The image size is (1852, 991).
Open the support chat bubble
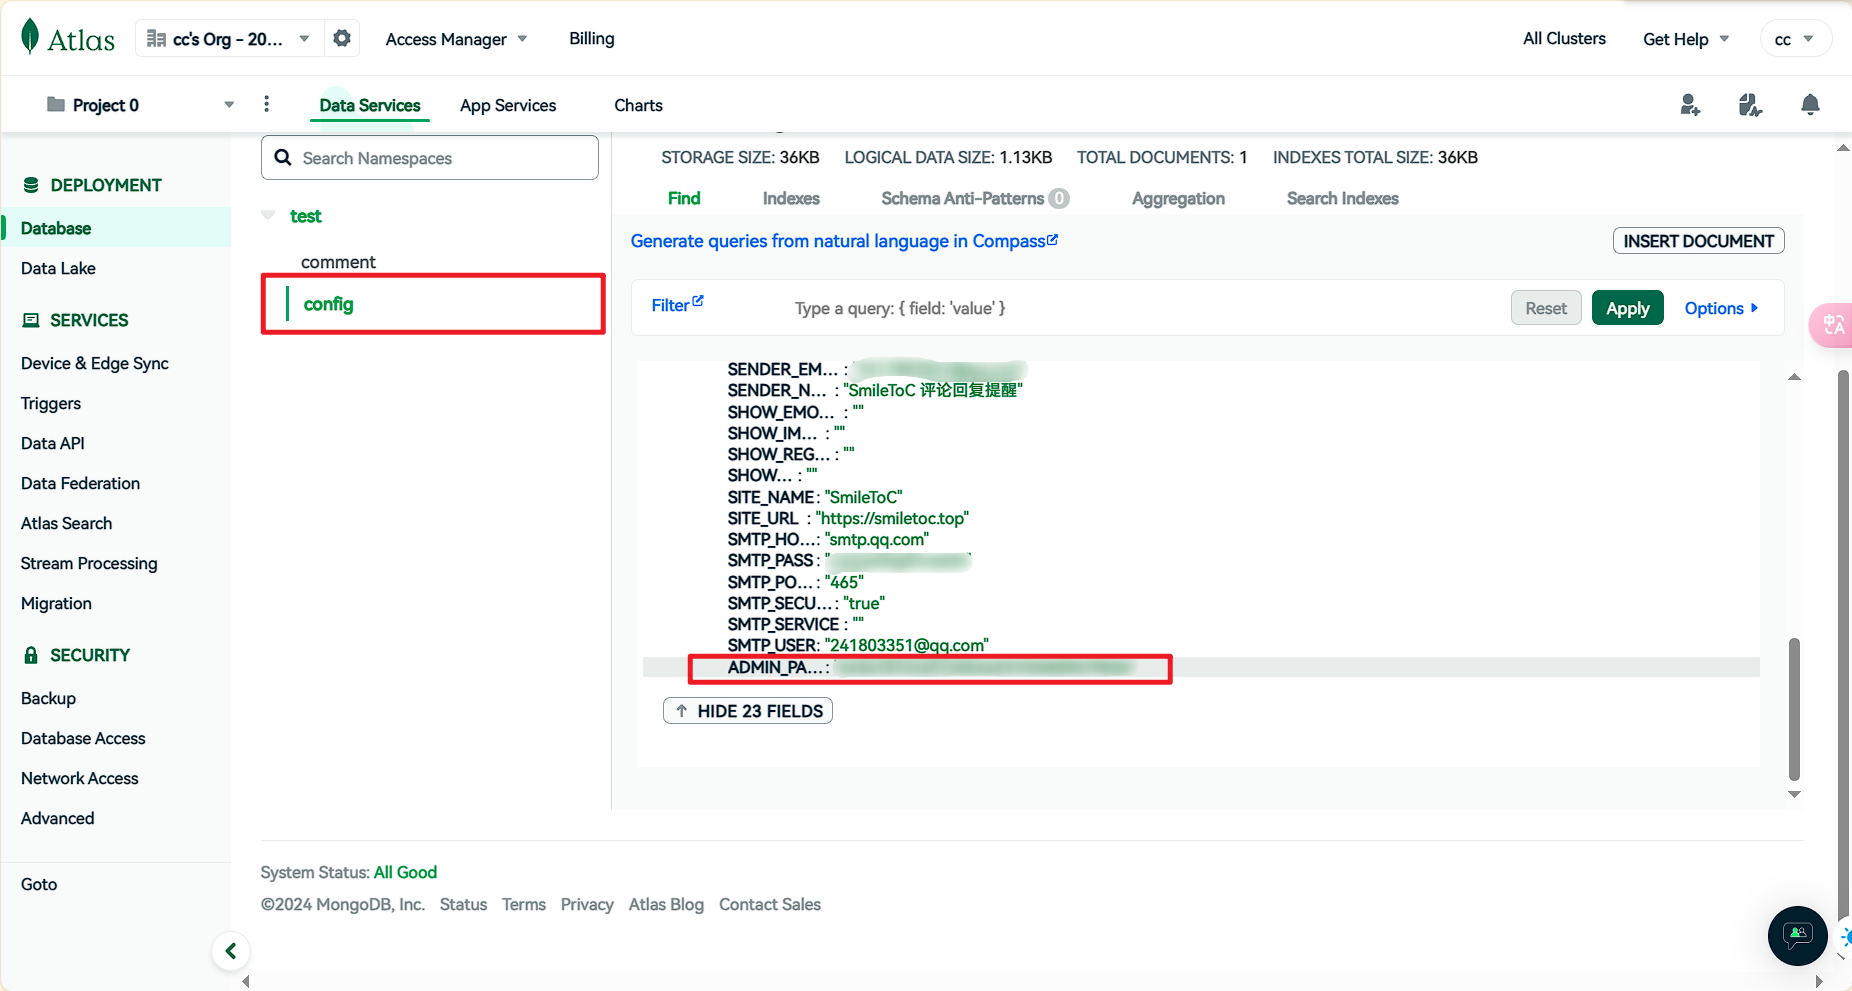pos(1797,935)
